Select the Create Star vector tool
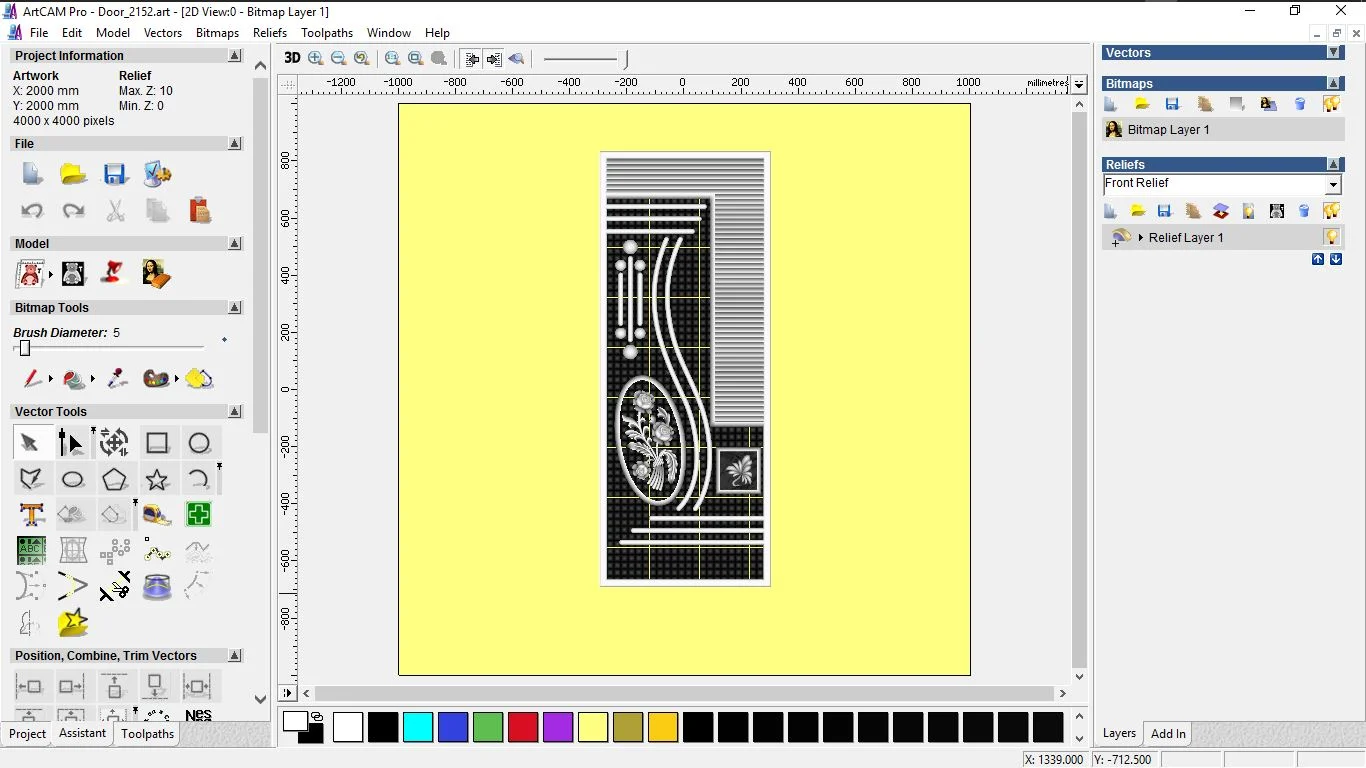The width and height of the screenshot is (1366, 768). click(x=157, y=479)
